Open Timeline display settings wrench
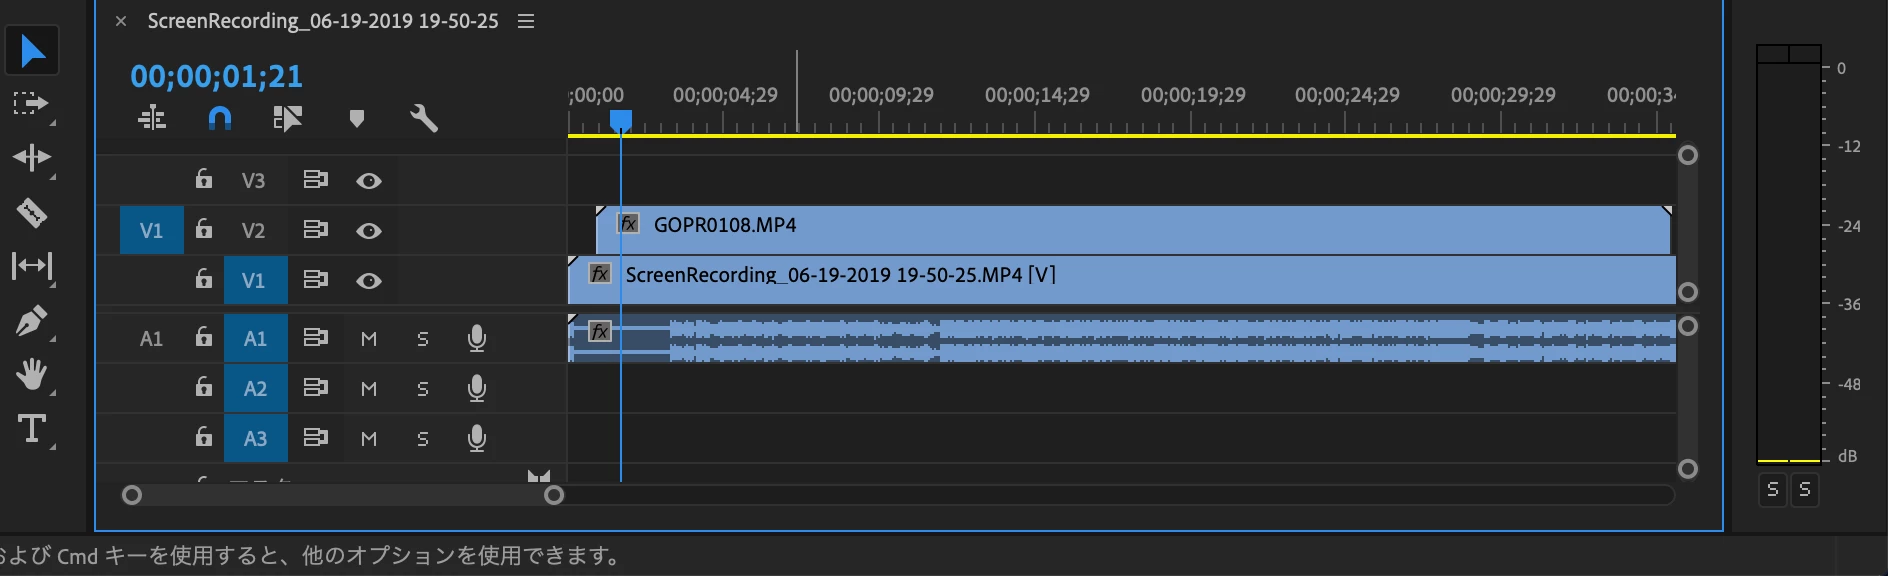 tap(424, 119)
